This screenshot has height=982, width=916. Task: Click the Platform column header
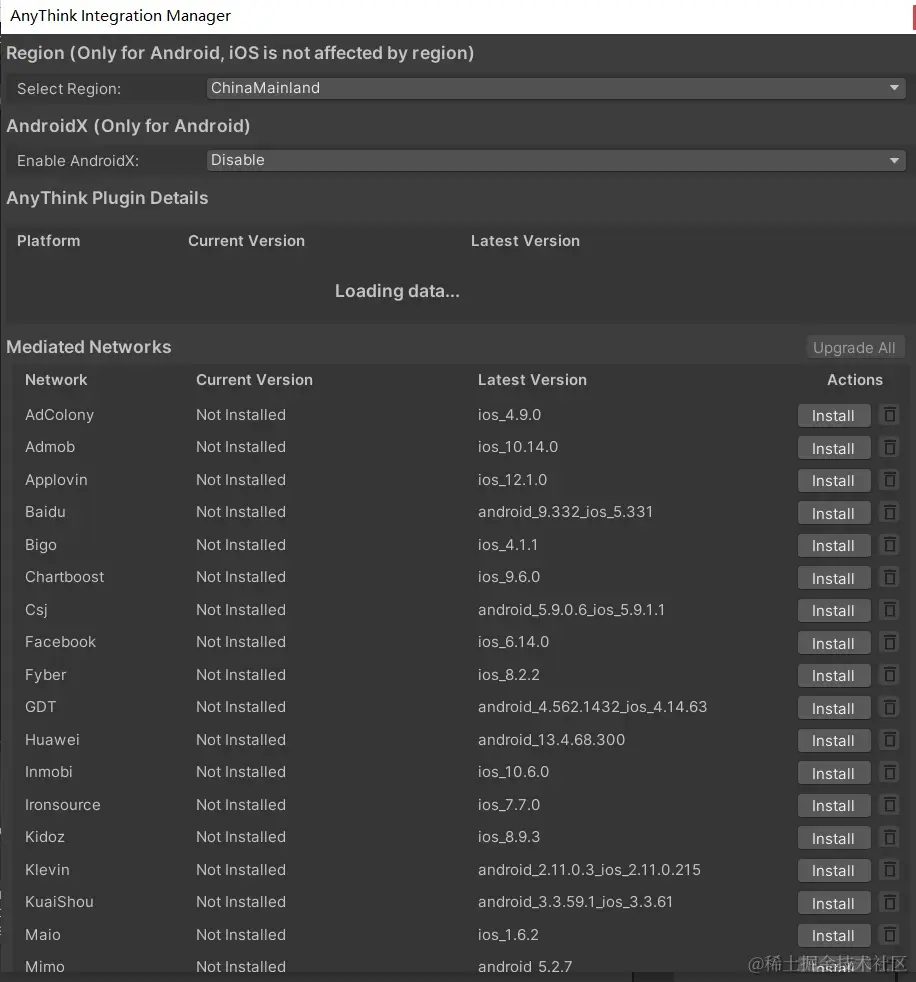pos(48,241)
